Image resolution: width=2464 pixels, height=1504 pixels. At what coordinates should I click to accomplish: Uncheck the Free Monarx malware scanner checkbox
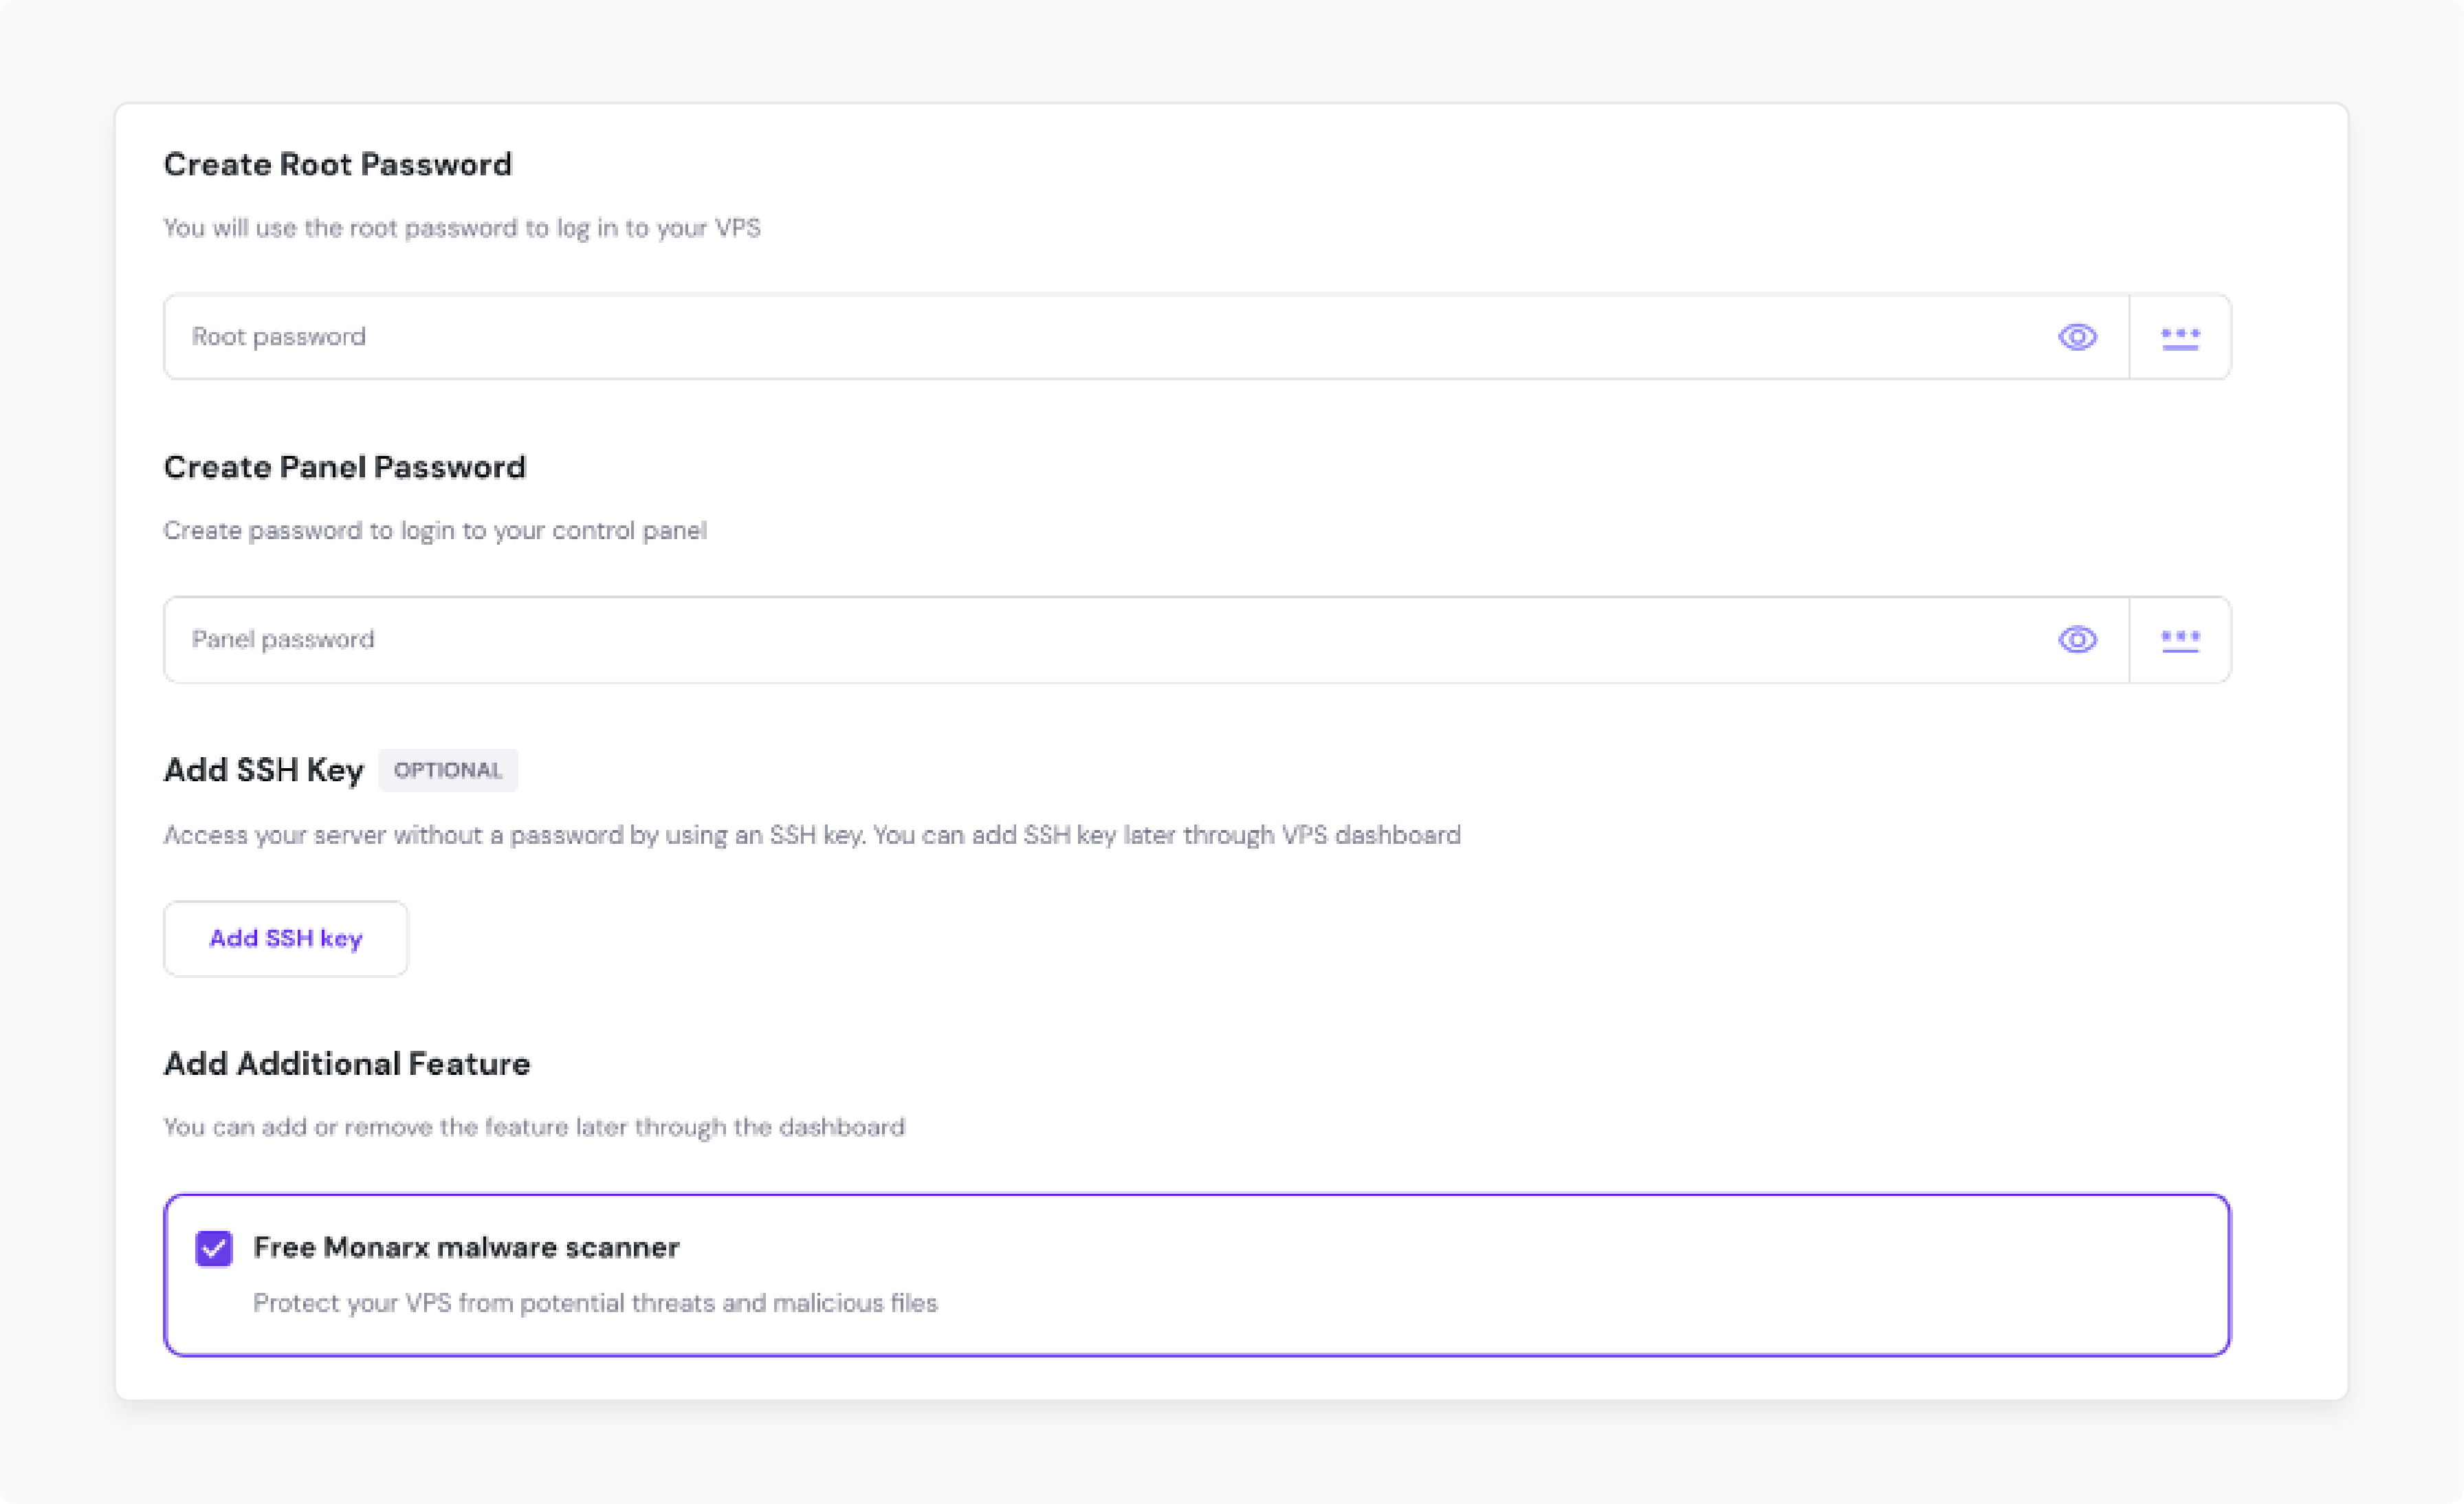click(x=214, y=1248)
